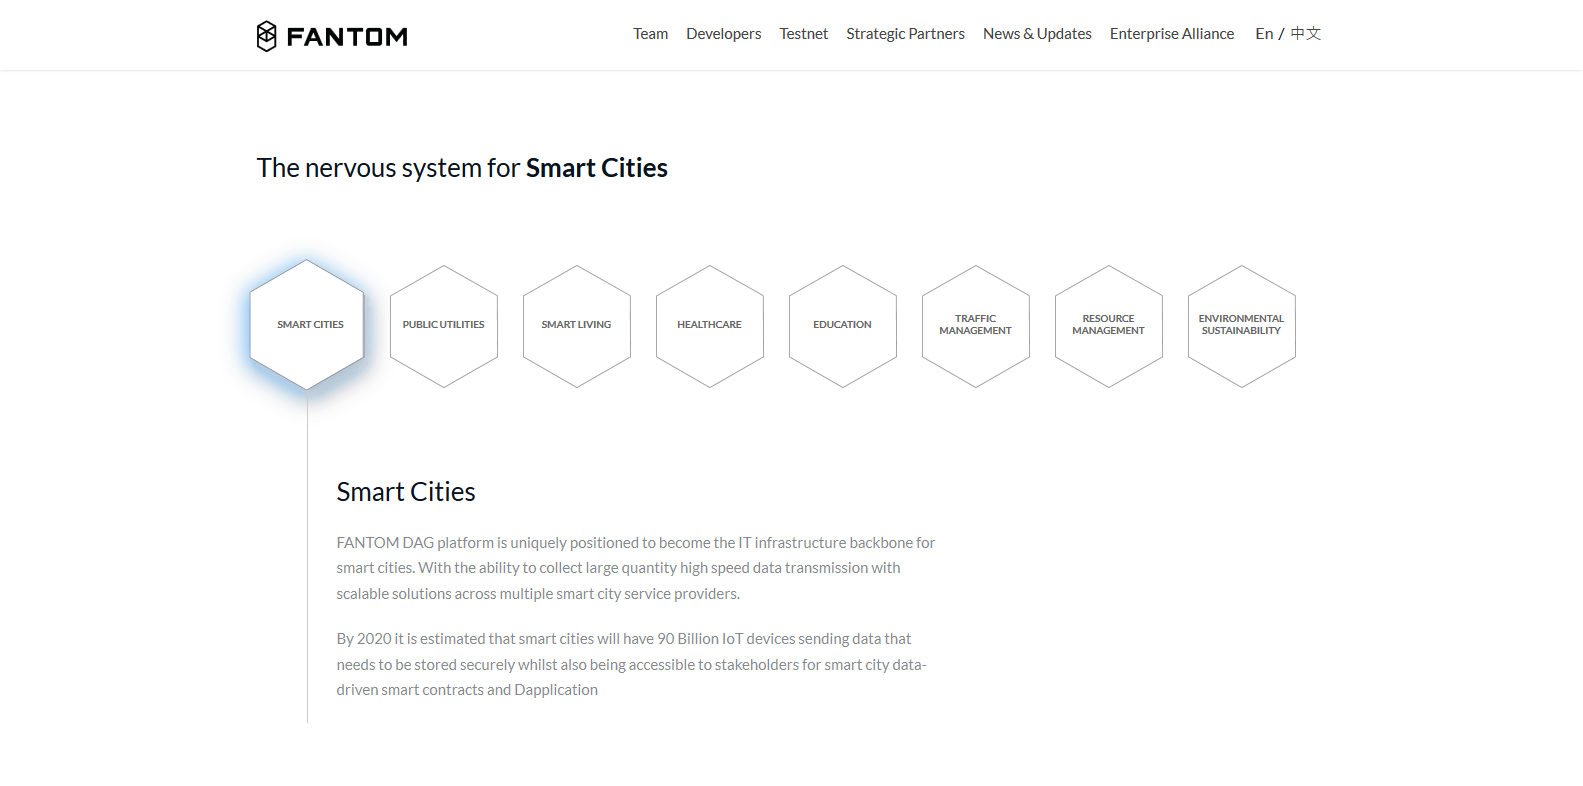Screen dimensions: 1583x786
Task: Open News & Updates
Action: [1037, 34]
